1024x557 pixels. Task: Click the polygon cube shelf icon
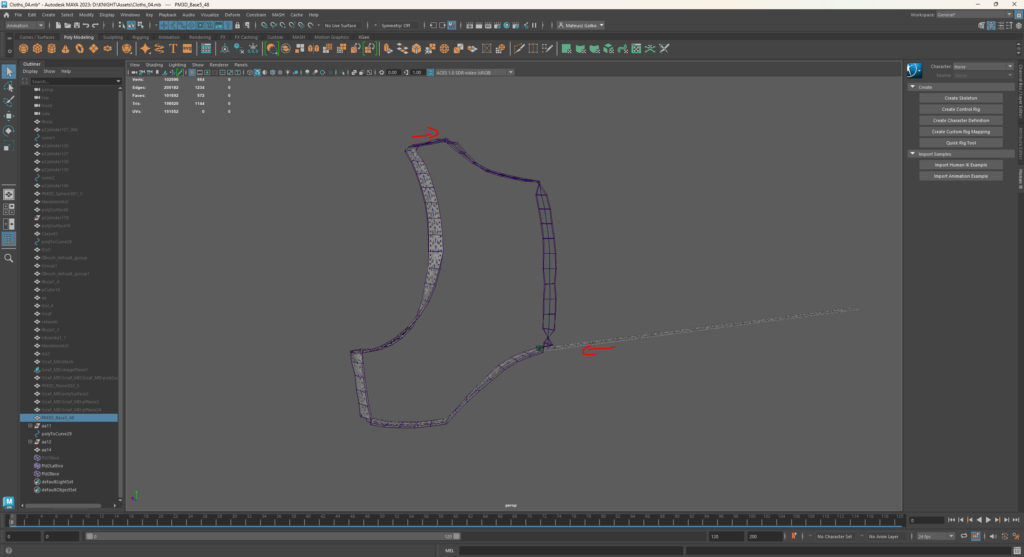[x=37, y=48]
